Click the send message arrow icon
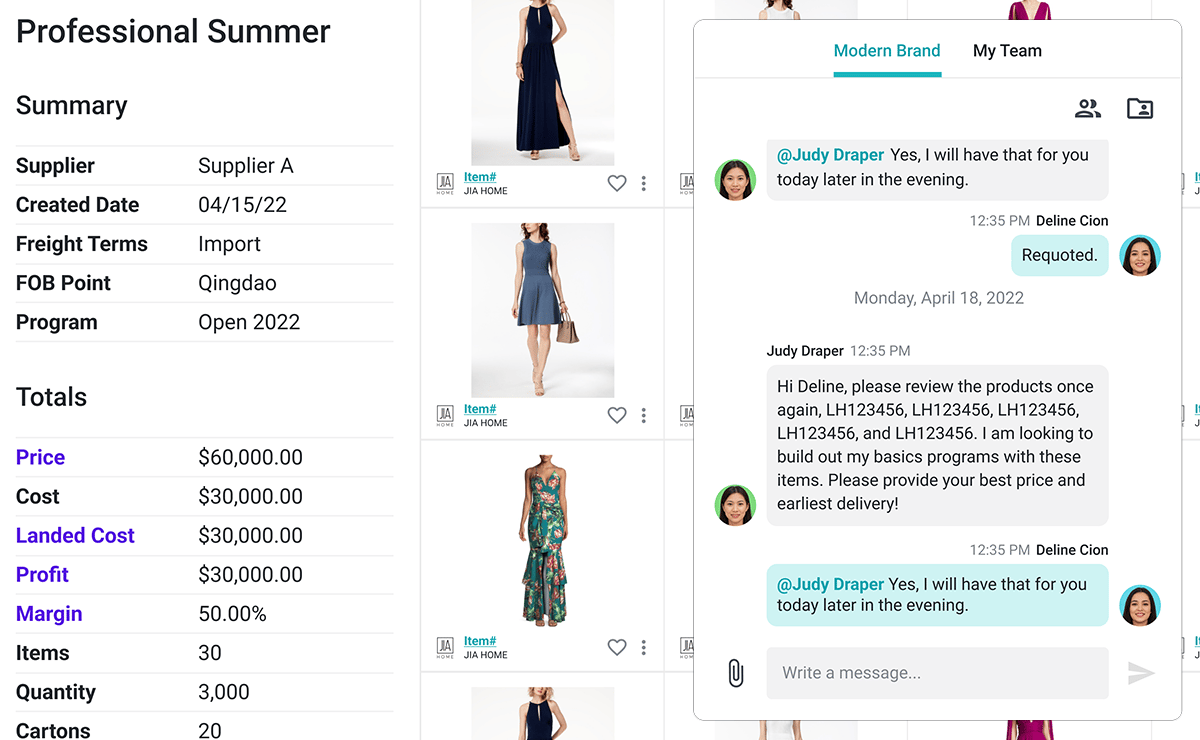This screenshot has width=1200, height=740. [x=1141, y=673]
